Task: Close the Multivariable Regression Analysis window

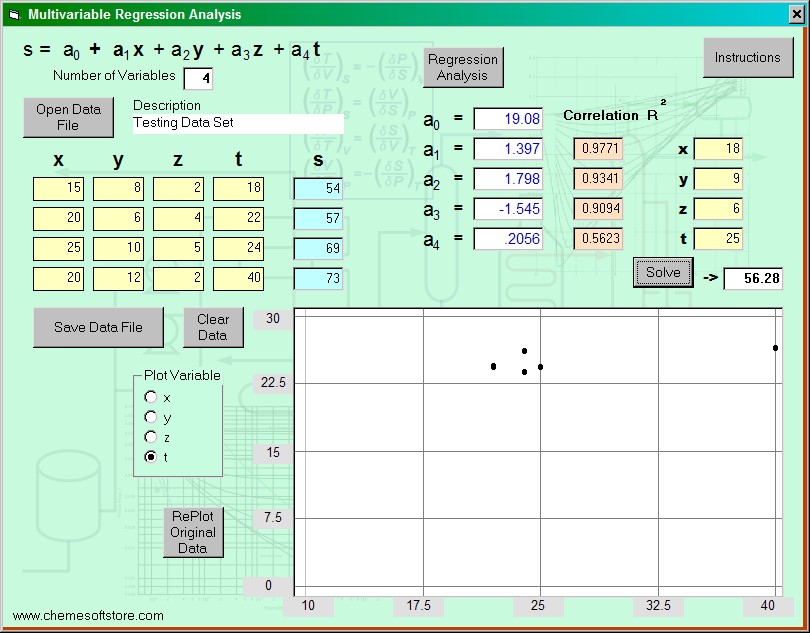Action: (797, 15)
